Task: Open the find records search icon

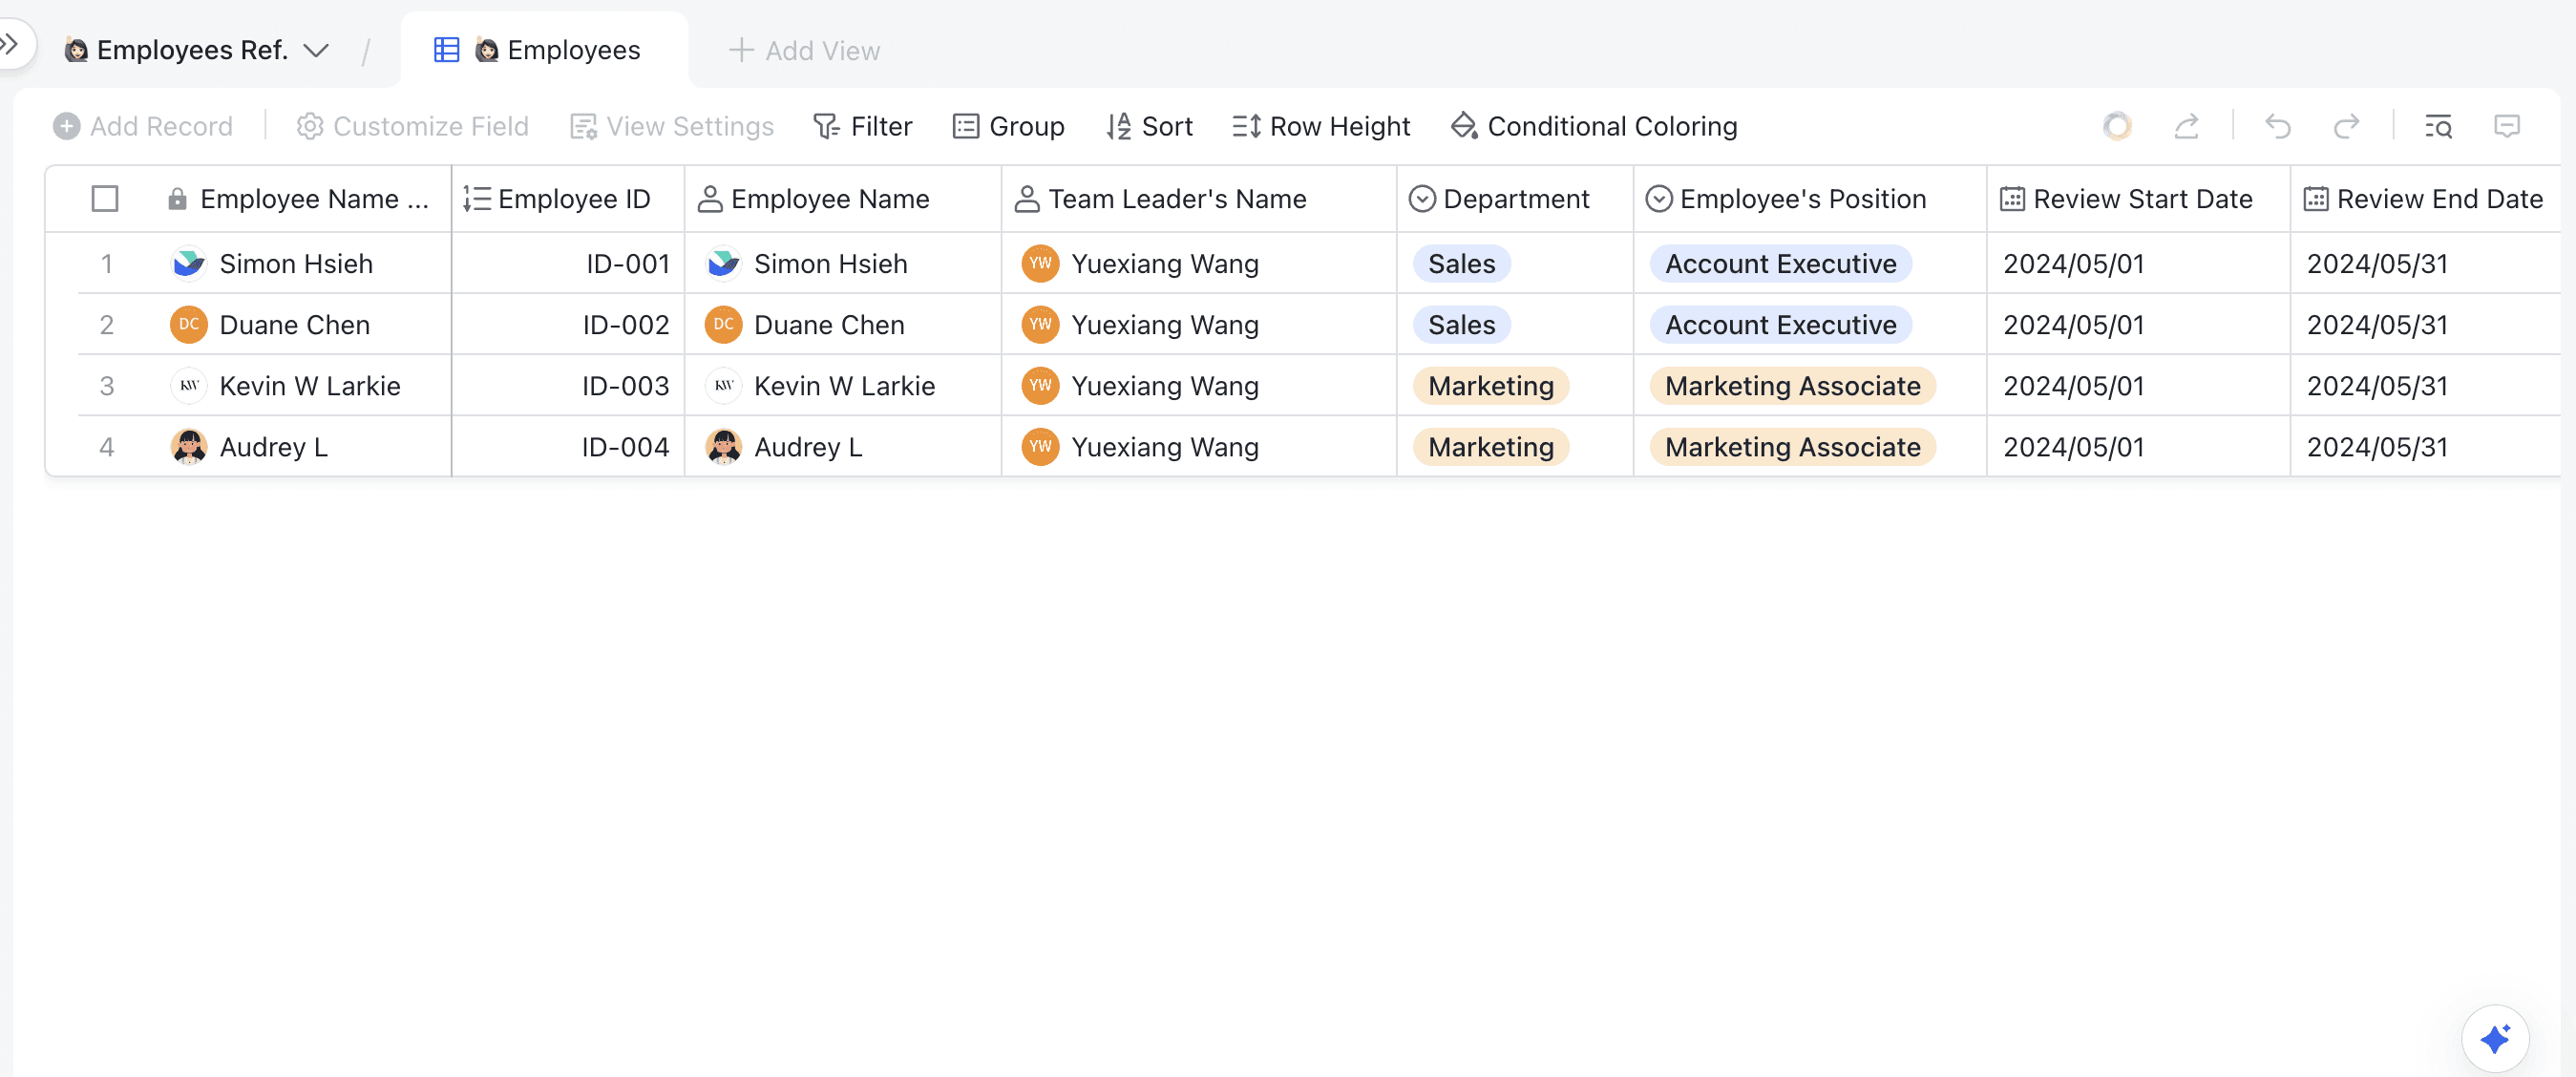Action: [x=2437, y=126]
